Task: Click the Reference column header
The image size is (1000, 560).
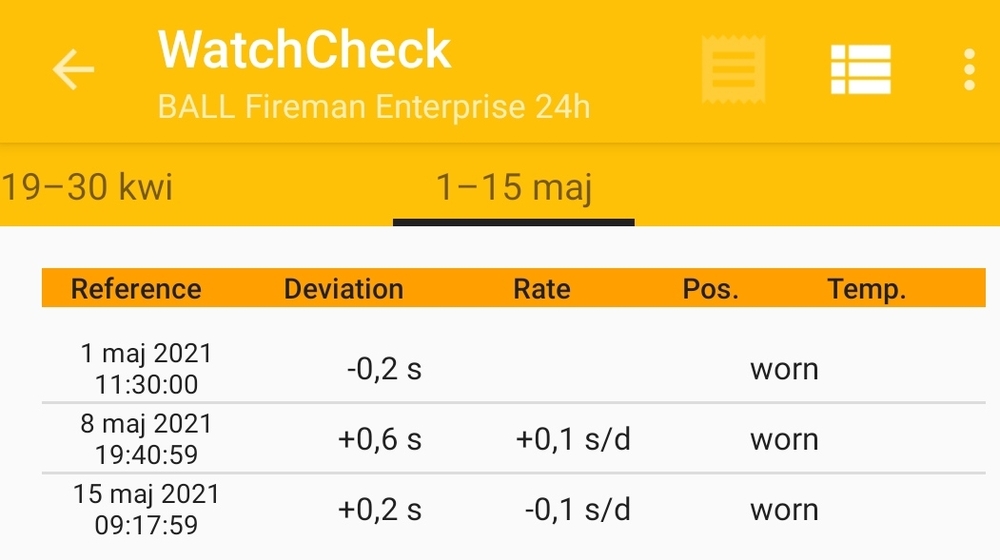Action: (136, 289)
